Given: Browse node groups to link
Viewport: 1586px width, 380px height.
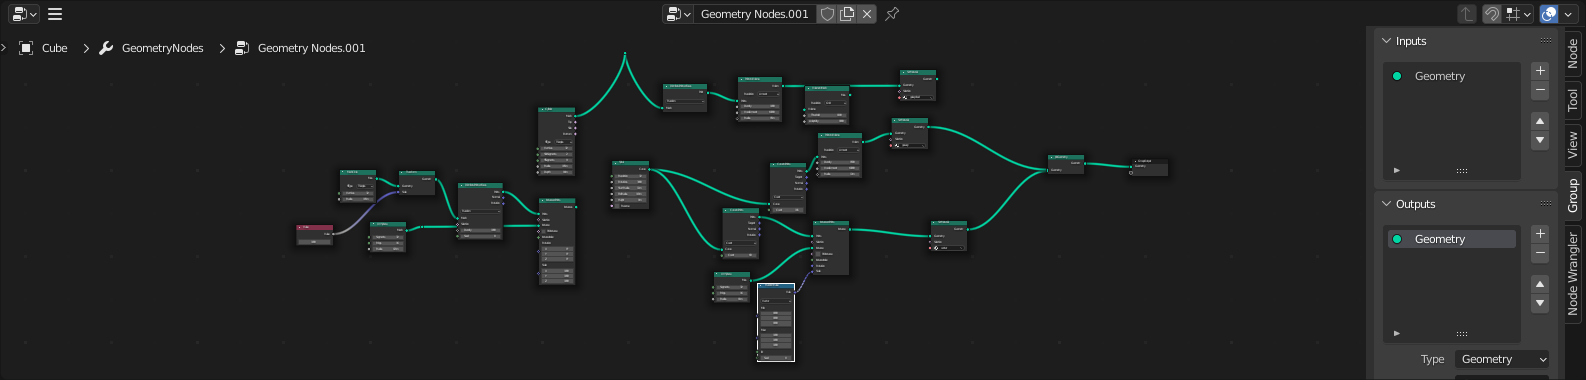Looking at the screenshot, I should click(678, 14).
